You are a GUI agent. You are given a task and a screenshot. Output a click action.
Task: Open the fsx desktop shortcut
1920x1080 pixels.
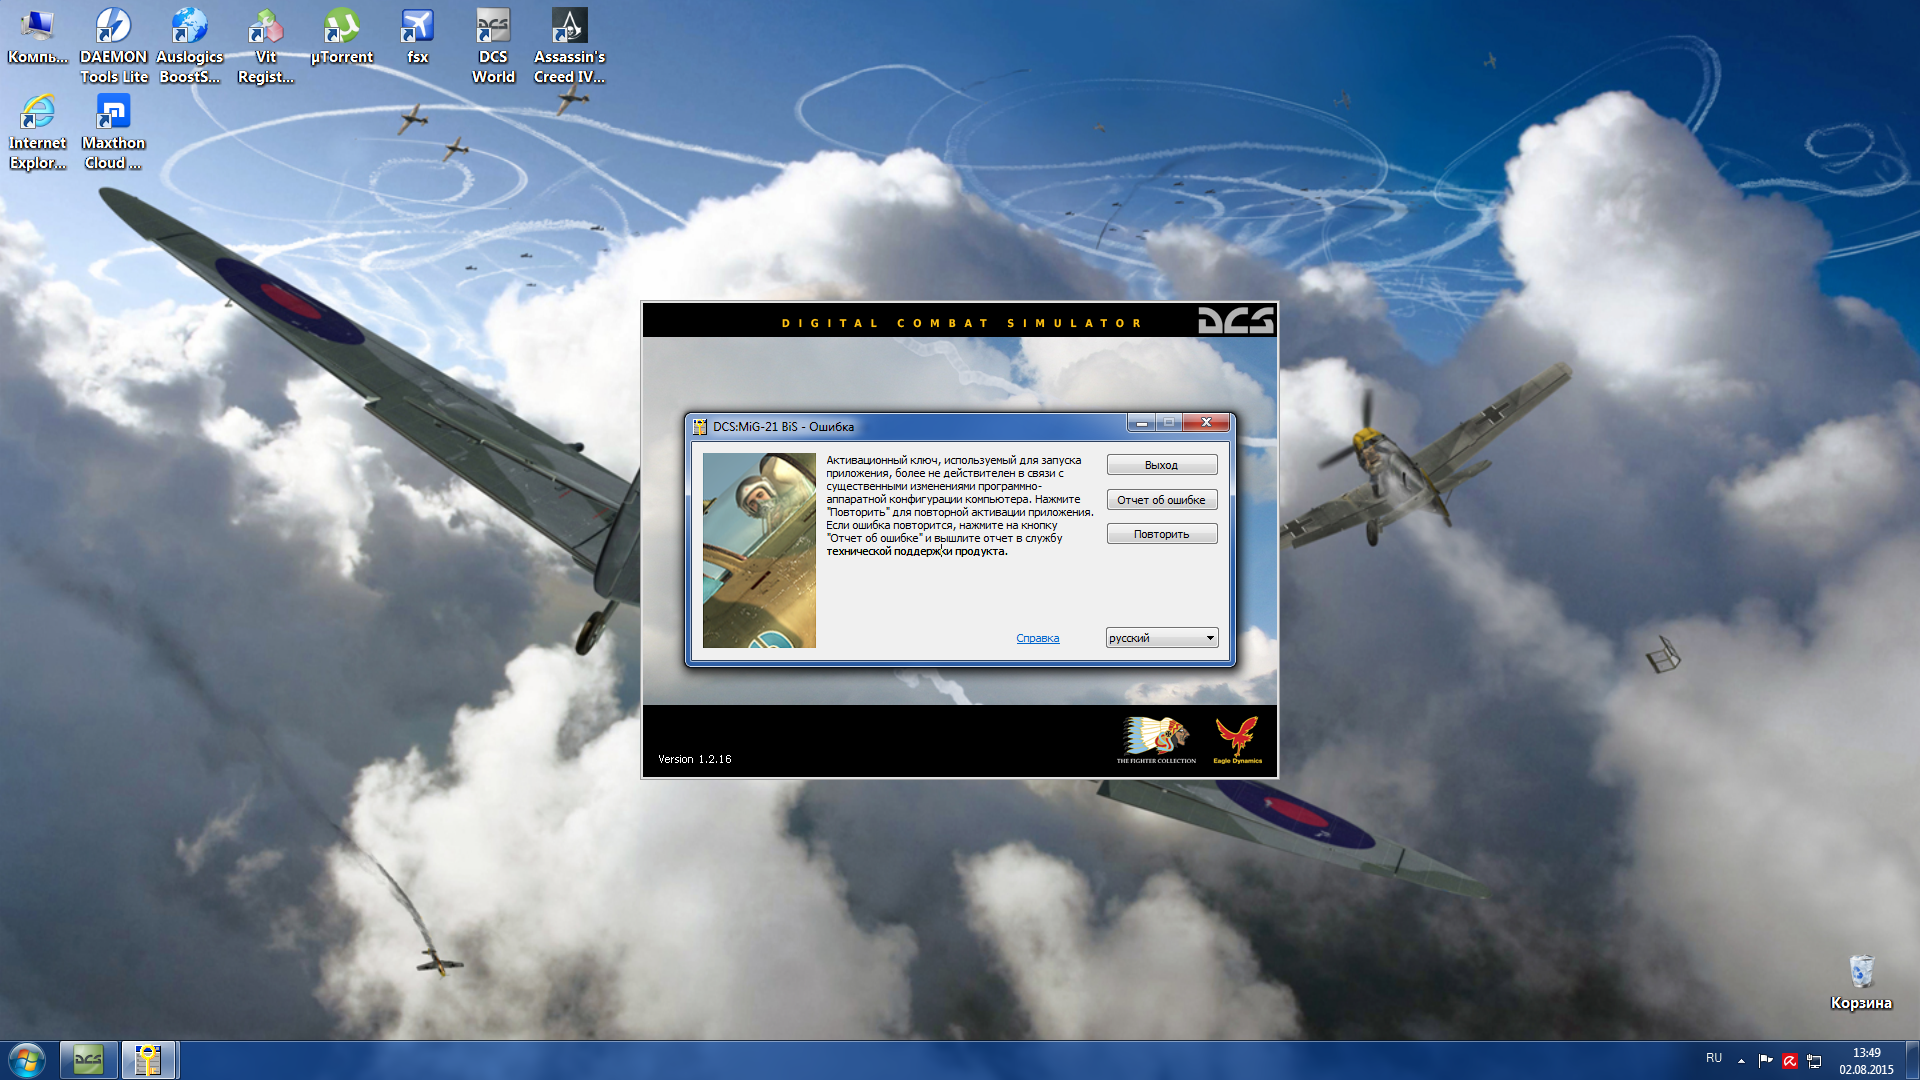[418, 37]
